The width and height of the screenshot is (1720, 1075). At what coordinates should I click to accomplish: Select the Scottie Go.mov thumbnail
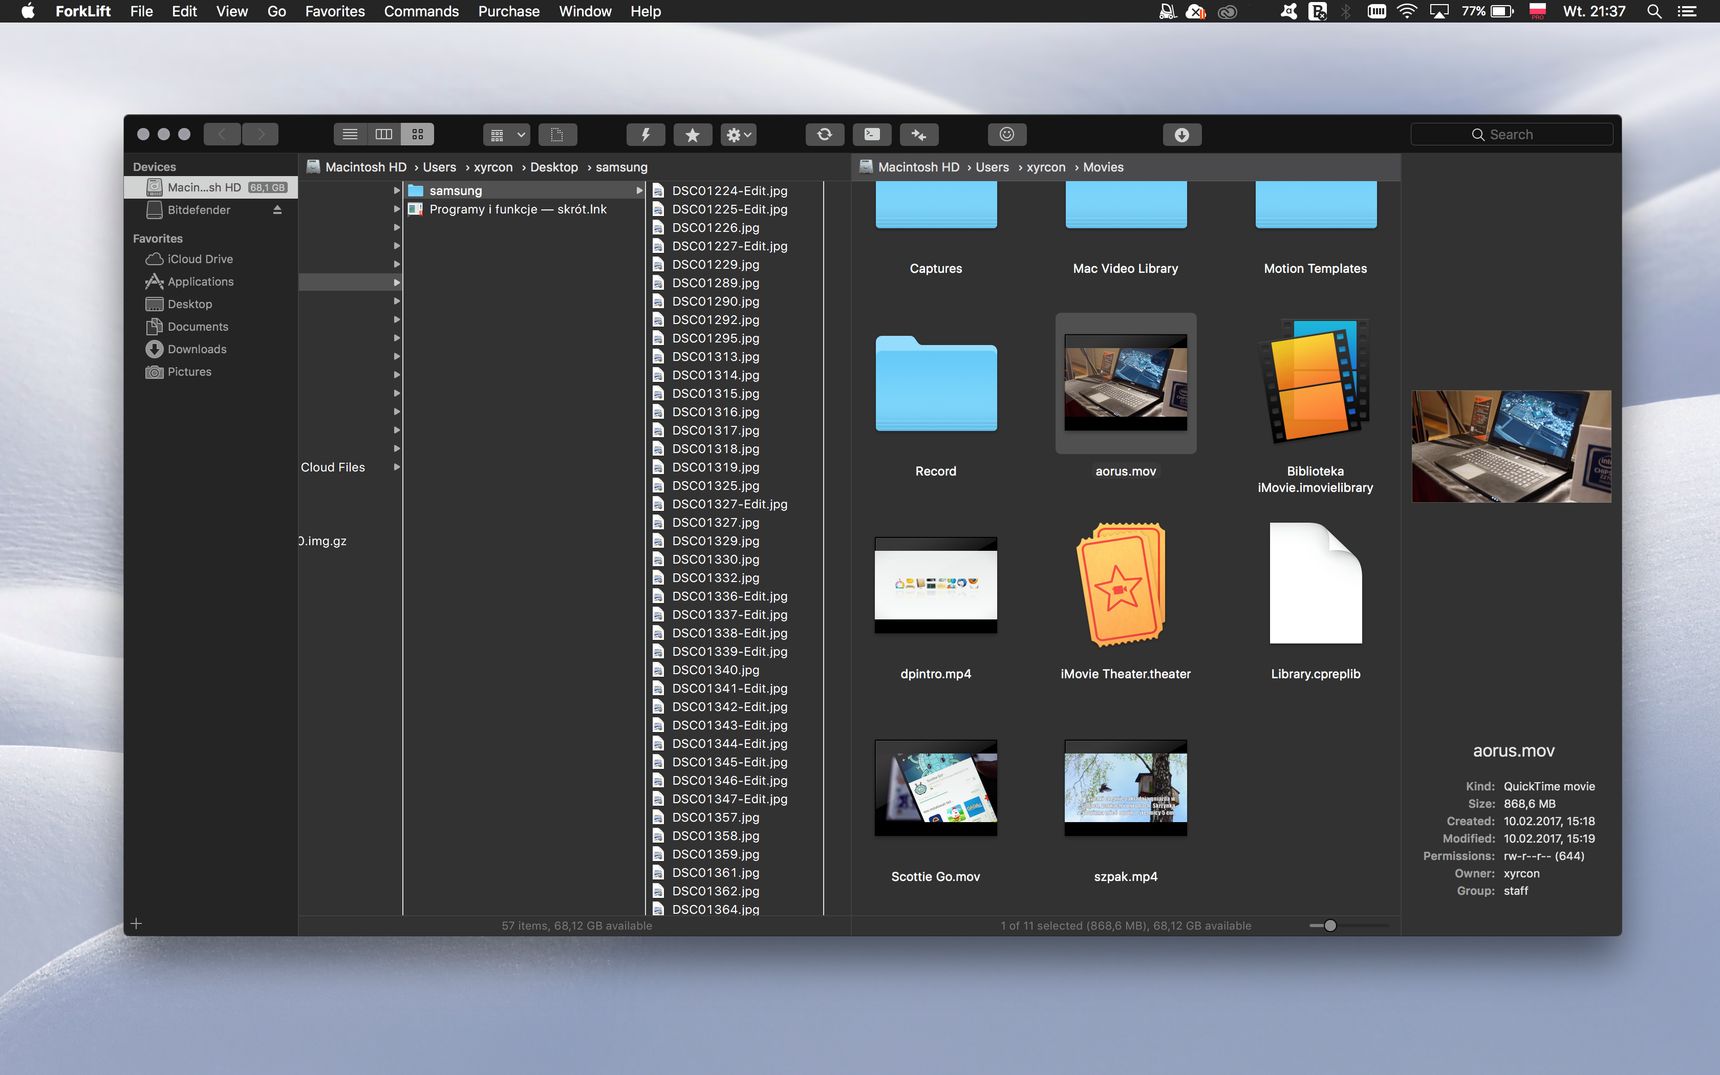tap(936, 788)
